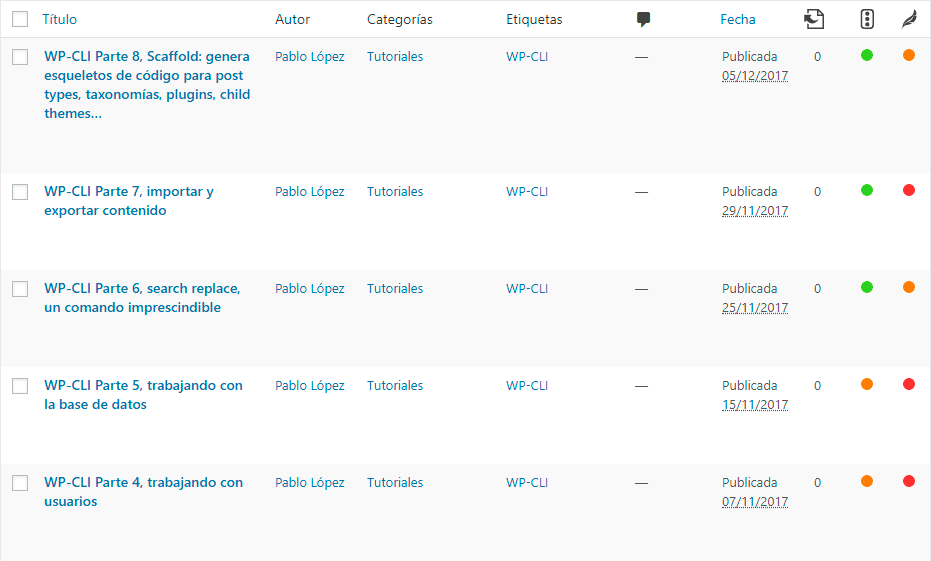Open post WP-CLI Parte 7, importar y exportar
The width and height of the screenshot is (931, 561).
pyautogui.click(x=129, y=201)
